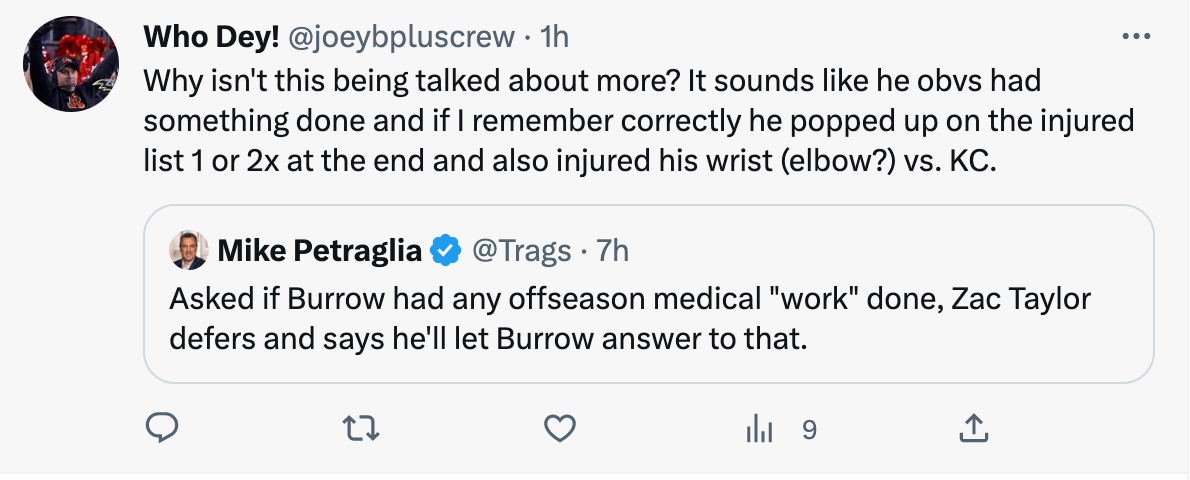Screen dimensions: 1190x480
Task: Click quoted line "defers and says he'll let Burrow answer"
Action: [x=488, y=337]
